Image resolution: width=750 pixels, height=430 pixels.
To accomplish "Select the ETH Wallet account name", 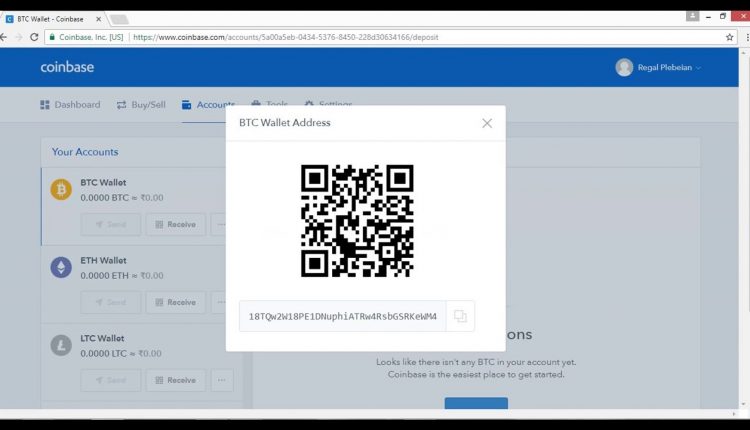I will click(x=103, y=261).
